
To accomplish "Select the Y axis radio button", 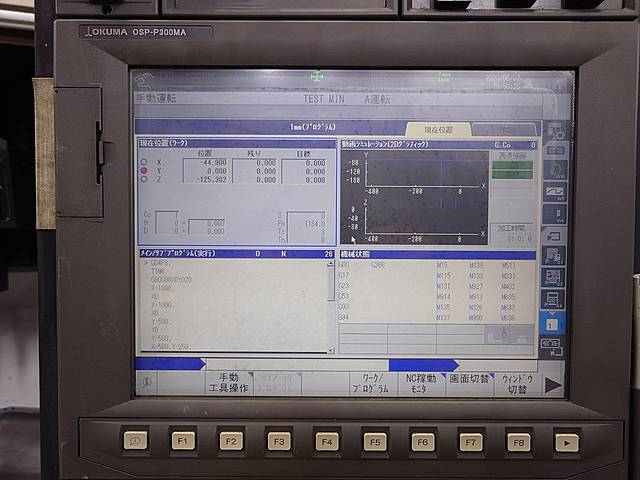I will [x=144, y=171].
